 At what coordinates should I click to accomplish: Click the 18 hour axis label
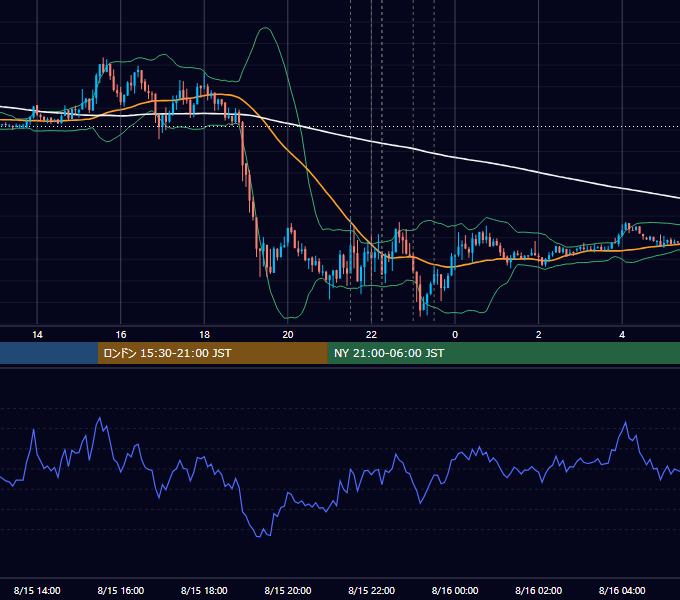point(204,335)
